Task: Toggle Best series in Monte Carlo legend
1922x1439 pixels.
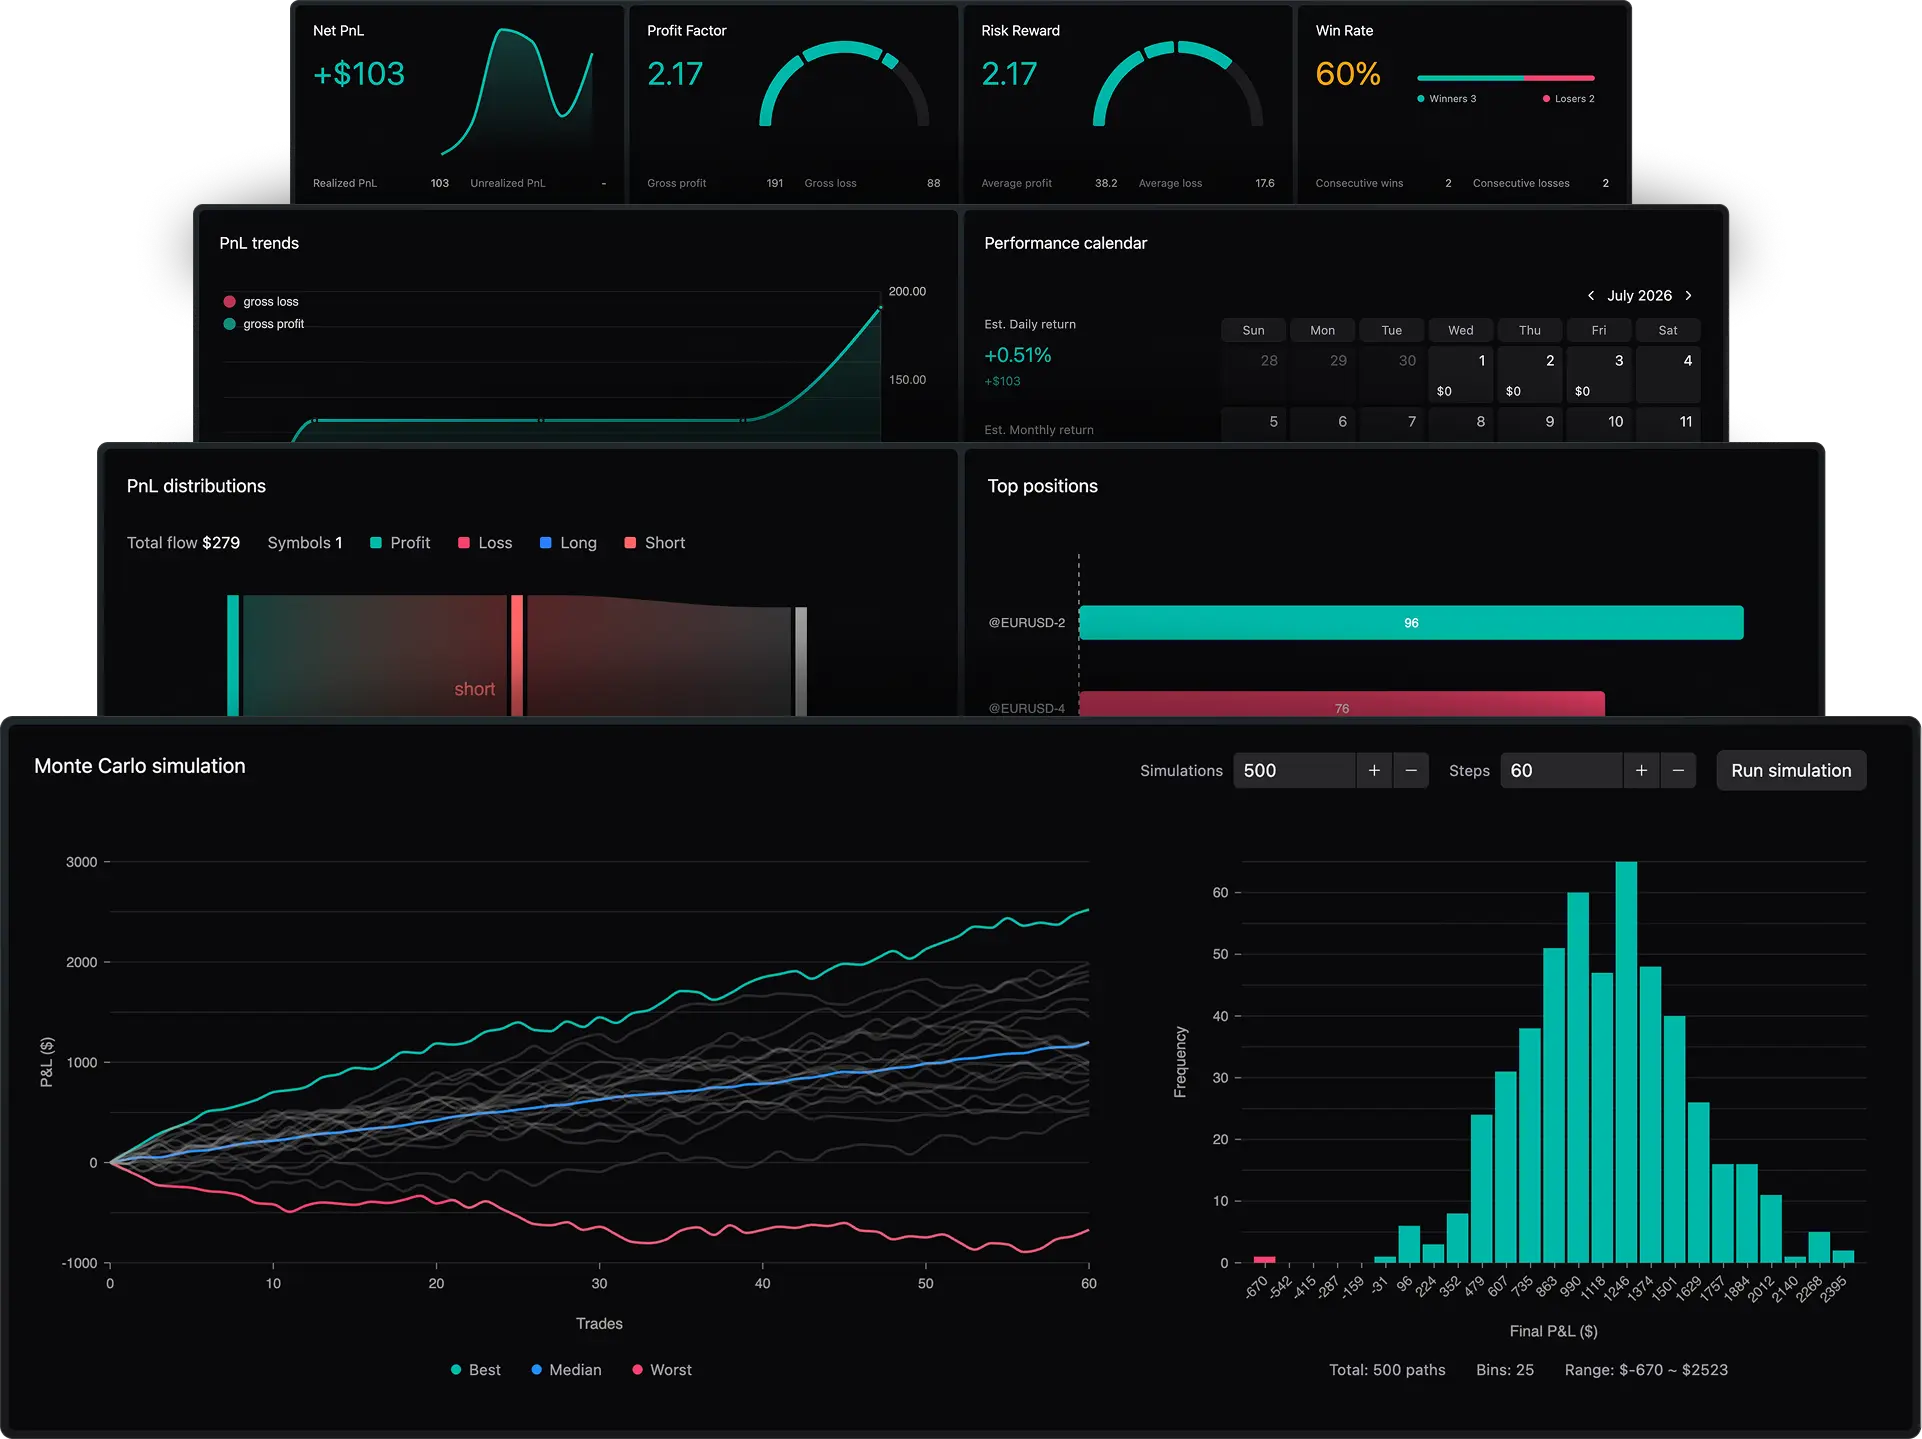Action: point(476,1370)
